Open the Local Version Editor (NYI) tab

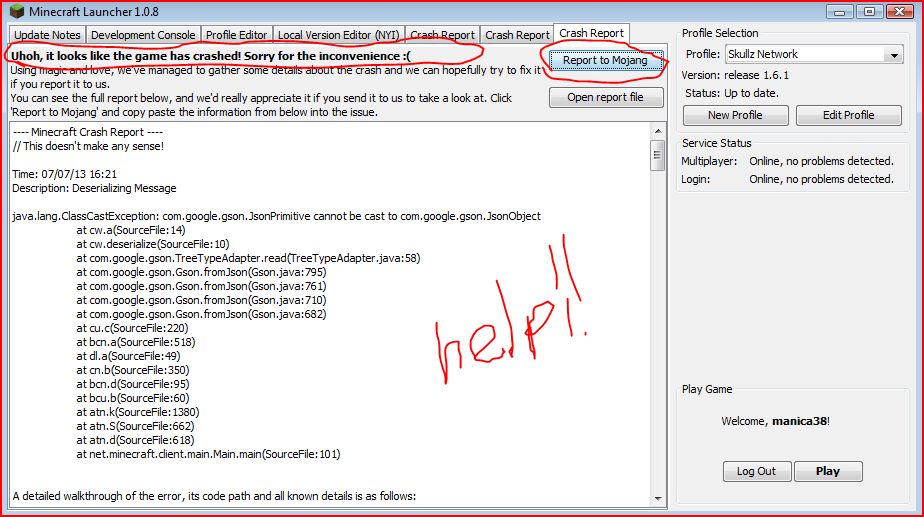pyautogui.click(x=338, y=35)
